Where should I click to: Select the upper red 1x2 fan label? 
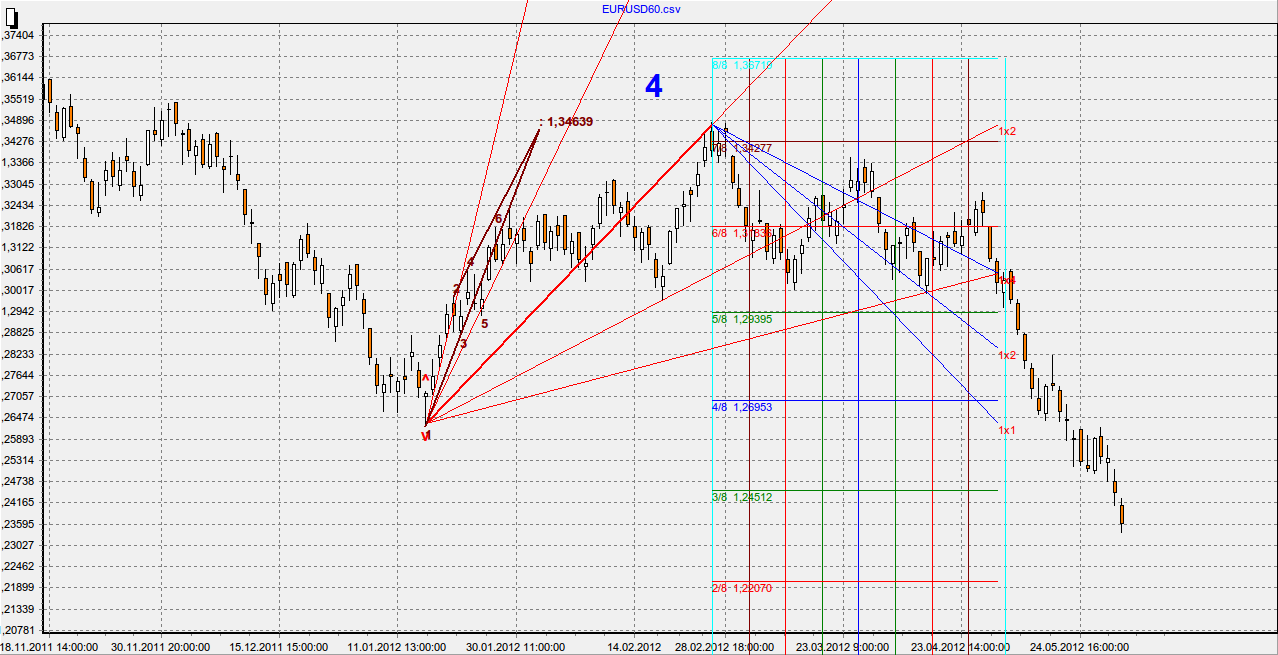tap(1007, 131)
